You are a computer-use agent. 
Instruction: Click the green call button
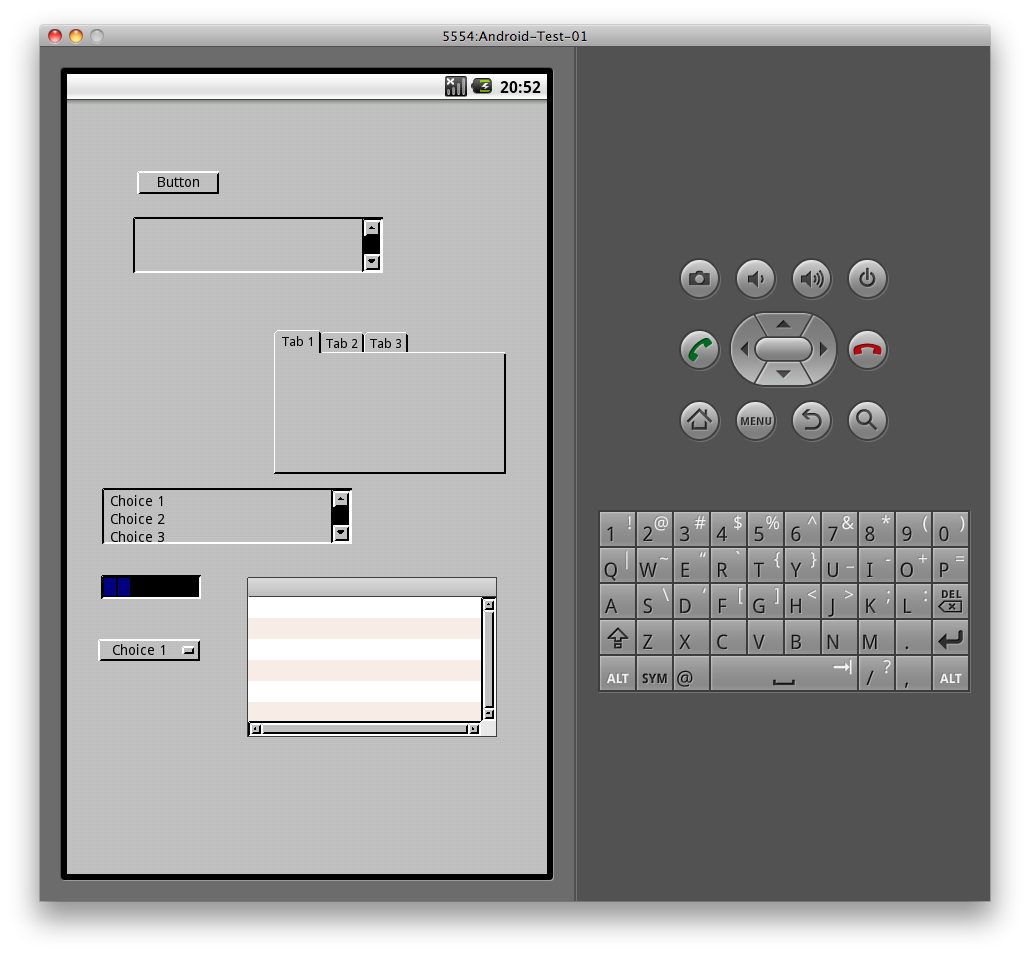(699, 350)
